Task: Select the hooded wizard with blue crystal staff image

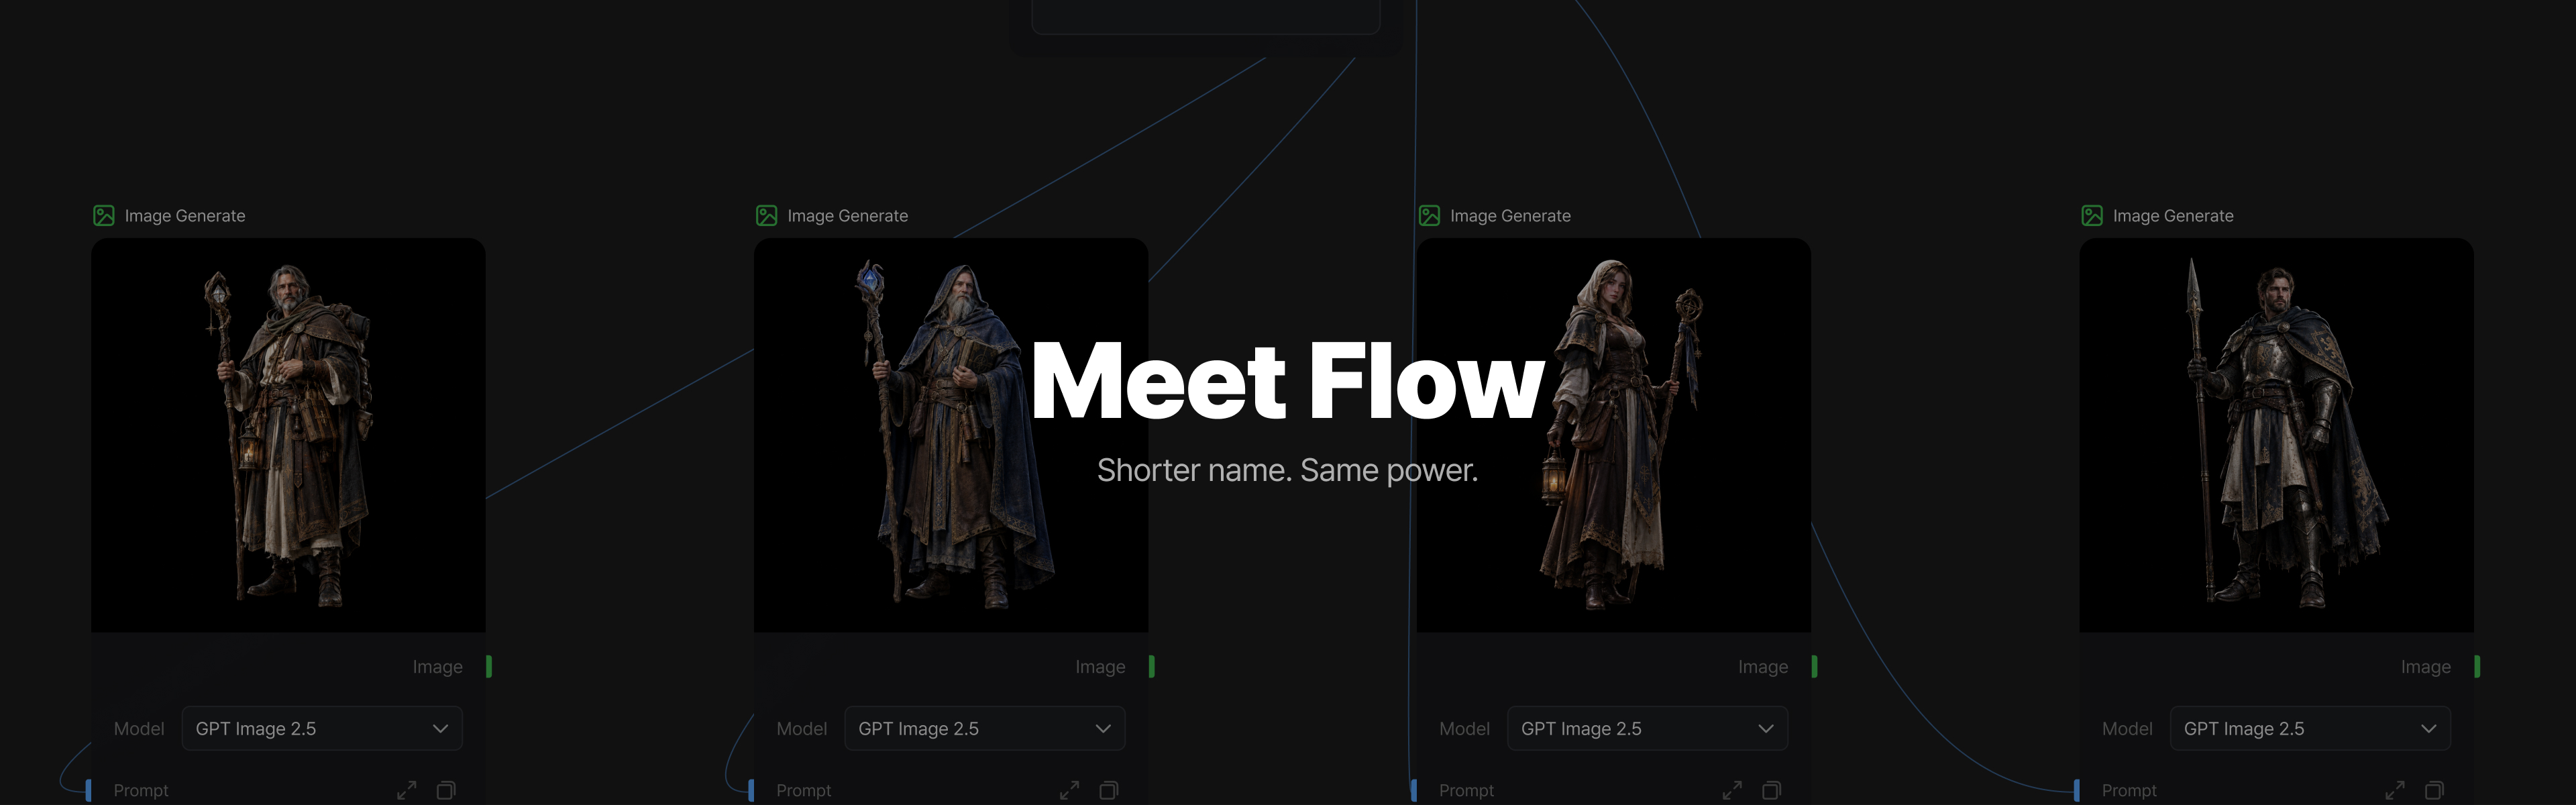Action: pos(951,435)
